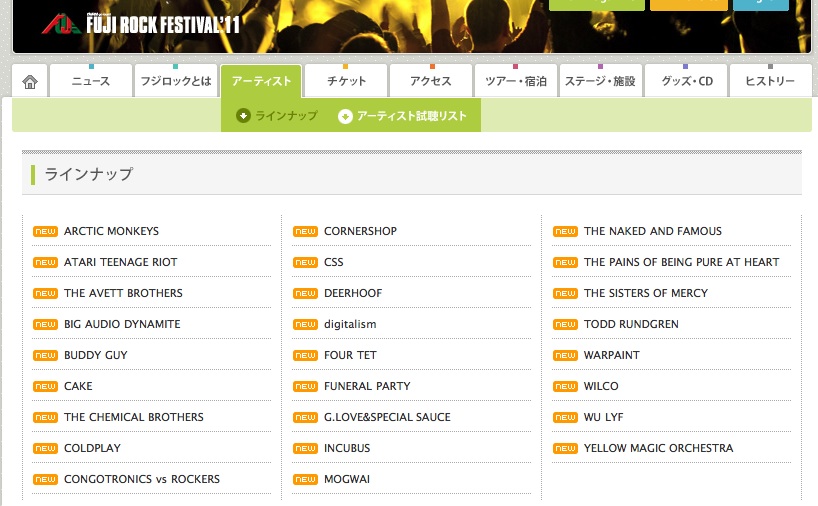Open the フジロックとは tab
Image resolution: width=818 pixels, height=506 pixels.
point(176,81)
